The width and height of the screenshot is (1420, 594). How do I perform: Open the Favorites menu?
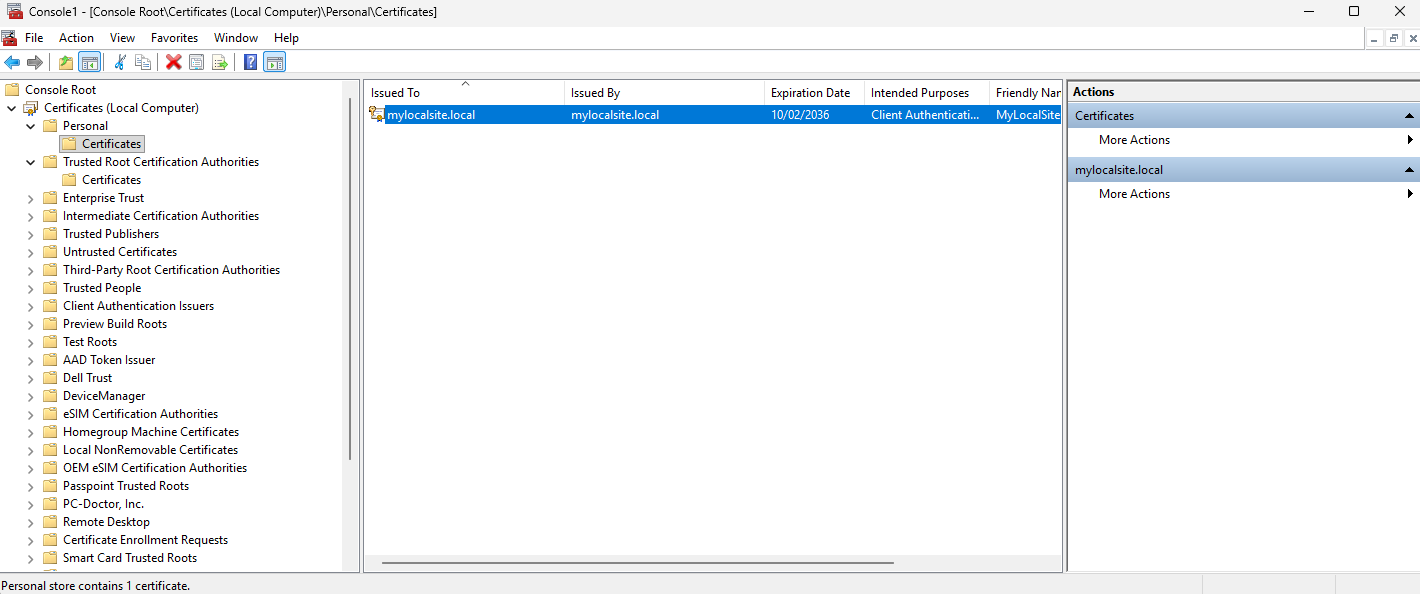[x=174, y=38]
